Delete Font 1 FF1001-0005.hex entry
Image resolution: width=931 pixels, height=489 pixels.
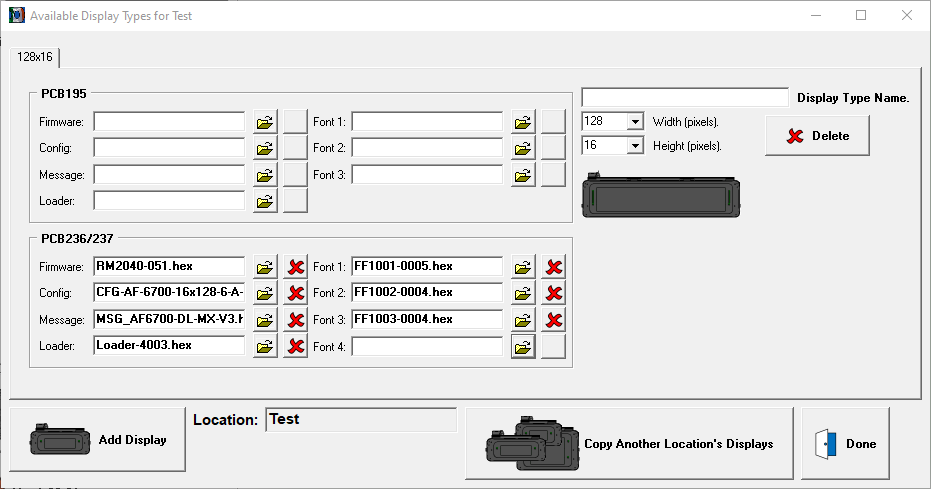(x=554, y=267)
